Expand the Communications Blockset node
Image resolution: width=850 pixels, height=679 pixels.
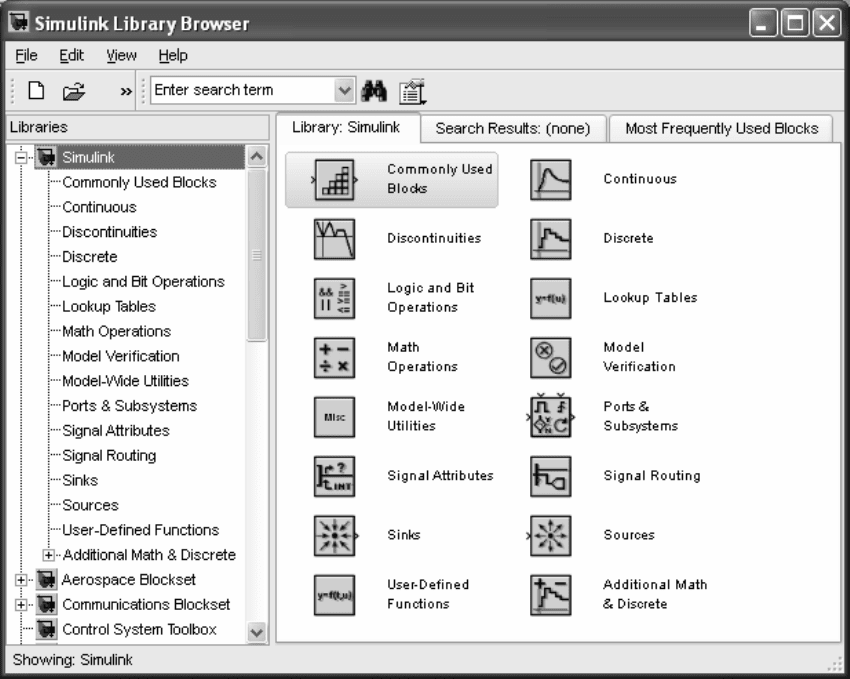point(21,604)
